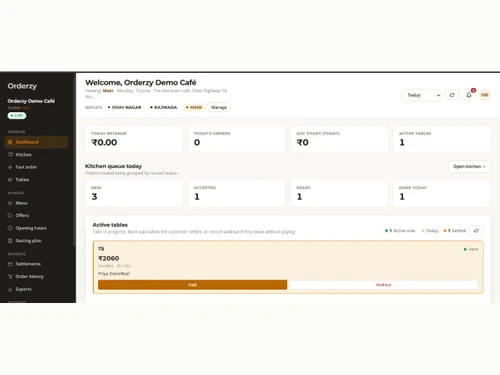
Task: Click the Done Today count card
Action: [442, 193]
